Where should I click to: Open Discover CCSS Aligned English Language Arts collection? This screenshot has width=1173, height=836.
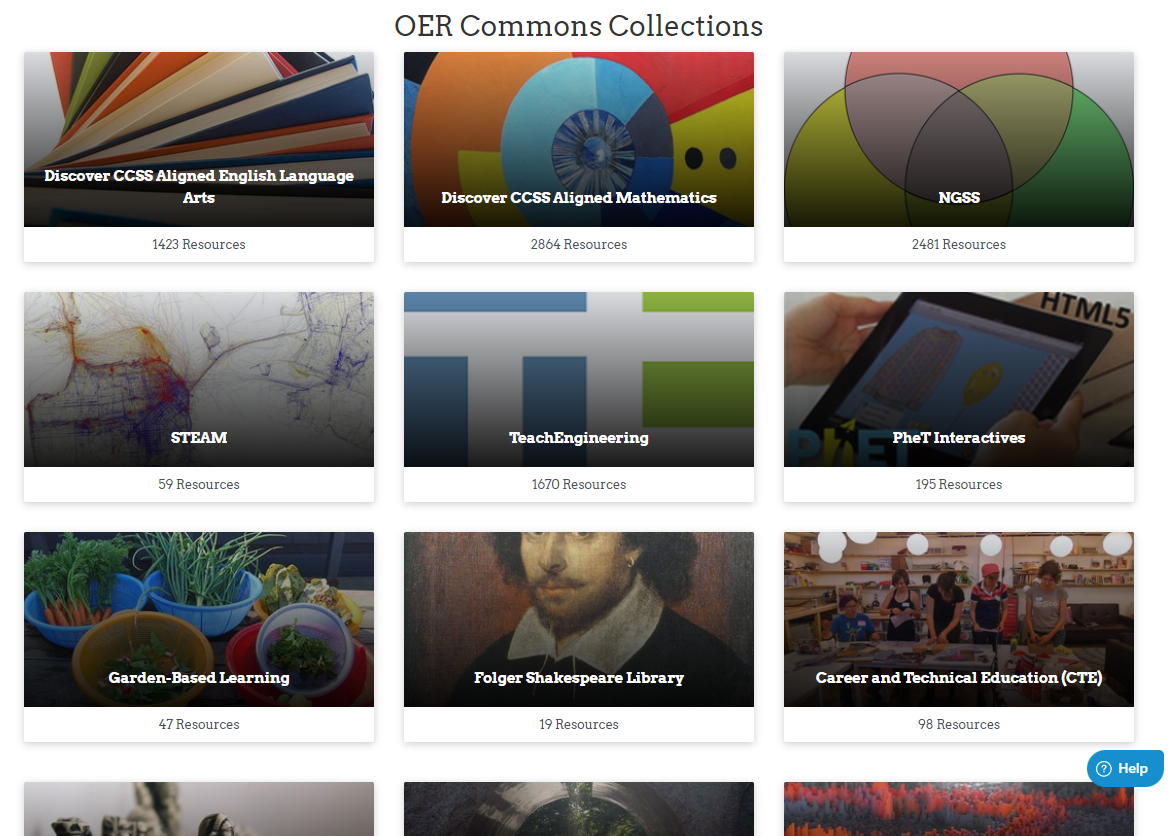tap(199, 140)
